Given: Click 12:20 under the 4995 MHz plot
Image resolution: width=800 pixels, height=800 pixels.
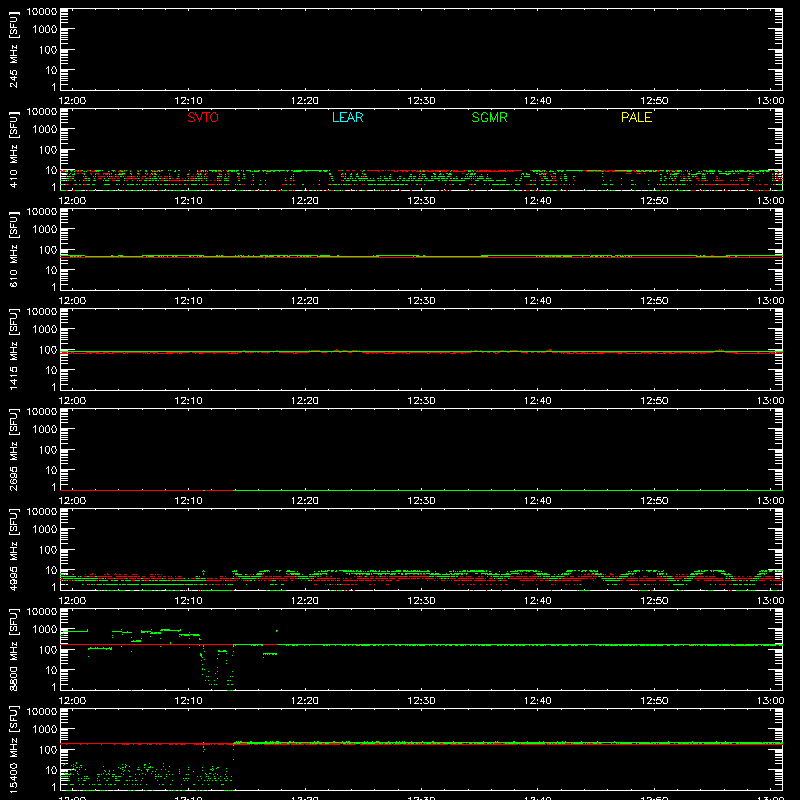Looking at the screenshot, I should (305, 601).
